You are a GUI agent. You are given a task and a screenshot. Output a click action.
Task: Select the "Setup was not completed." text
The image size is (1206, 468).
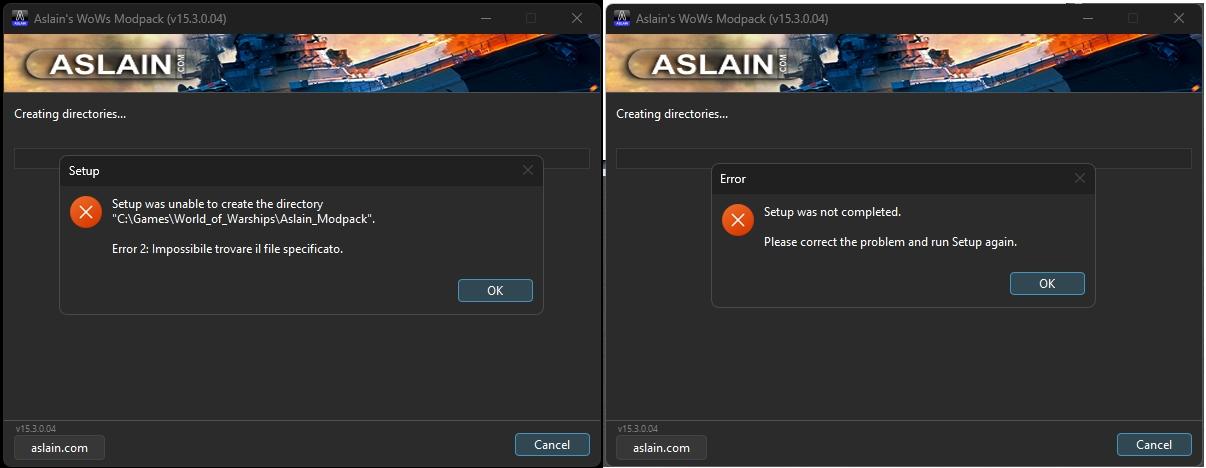click(832, 212)
